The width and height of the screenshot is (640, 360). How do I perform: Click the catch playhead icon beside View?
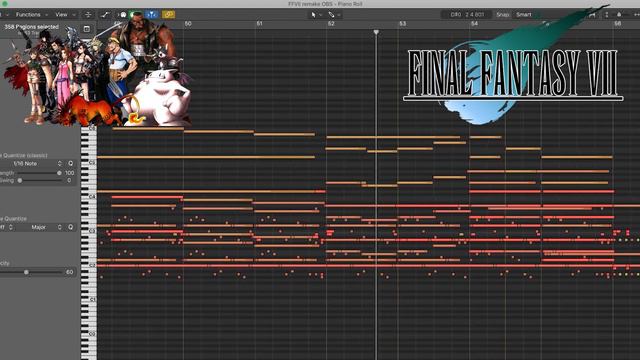coord(88,15)
